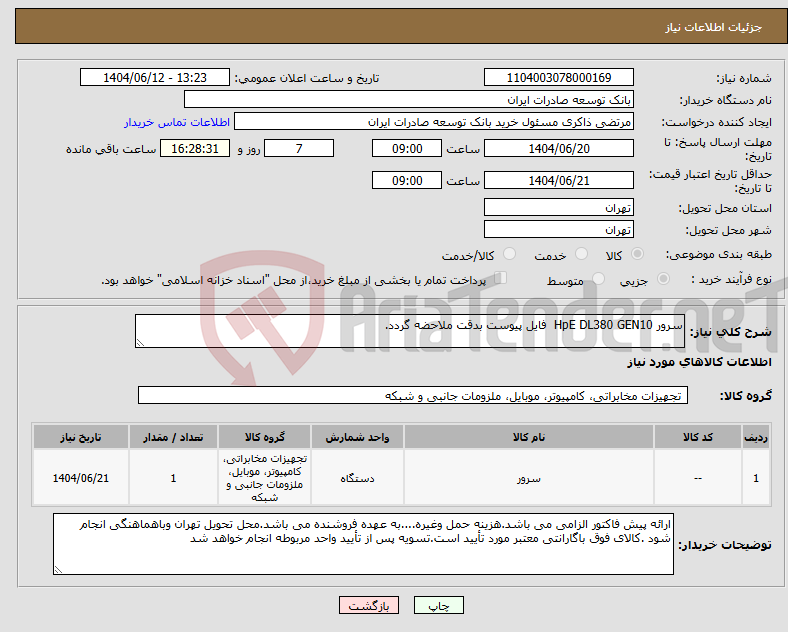Viewport: 788px width, 632px height.
Task: Click the تاریخ نیاز column header
Action: tap(81, 437)
